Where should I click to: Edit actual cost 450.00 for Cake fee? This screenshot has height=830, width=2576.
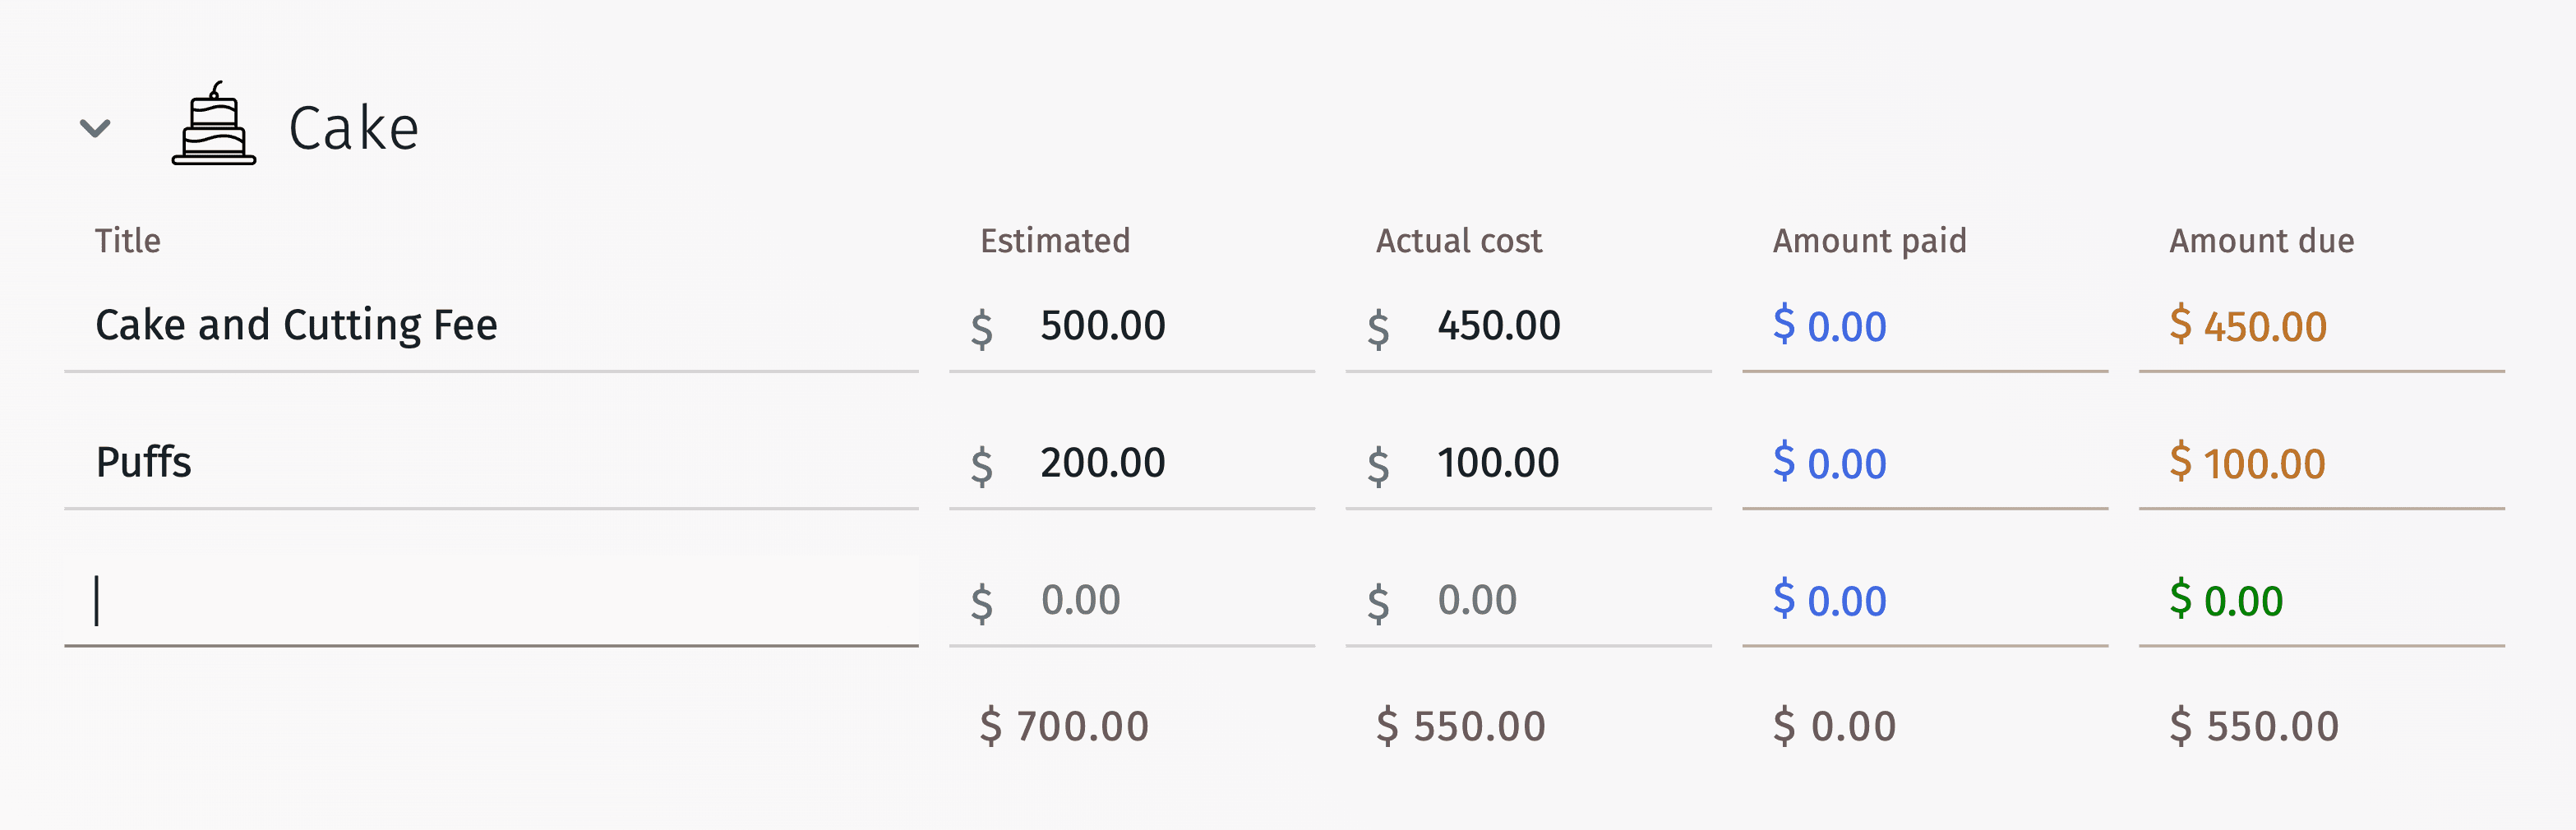click(x=1546, y=326)
